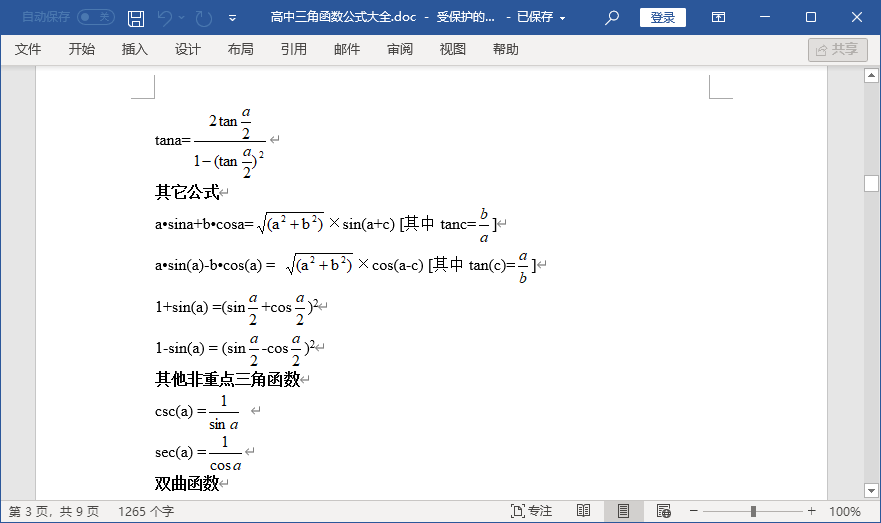Switch to Read Mode view icon
Image resolution: width=881 pixels, height=523 pixels.
[583, 511]
